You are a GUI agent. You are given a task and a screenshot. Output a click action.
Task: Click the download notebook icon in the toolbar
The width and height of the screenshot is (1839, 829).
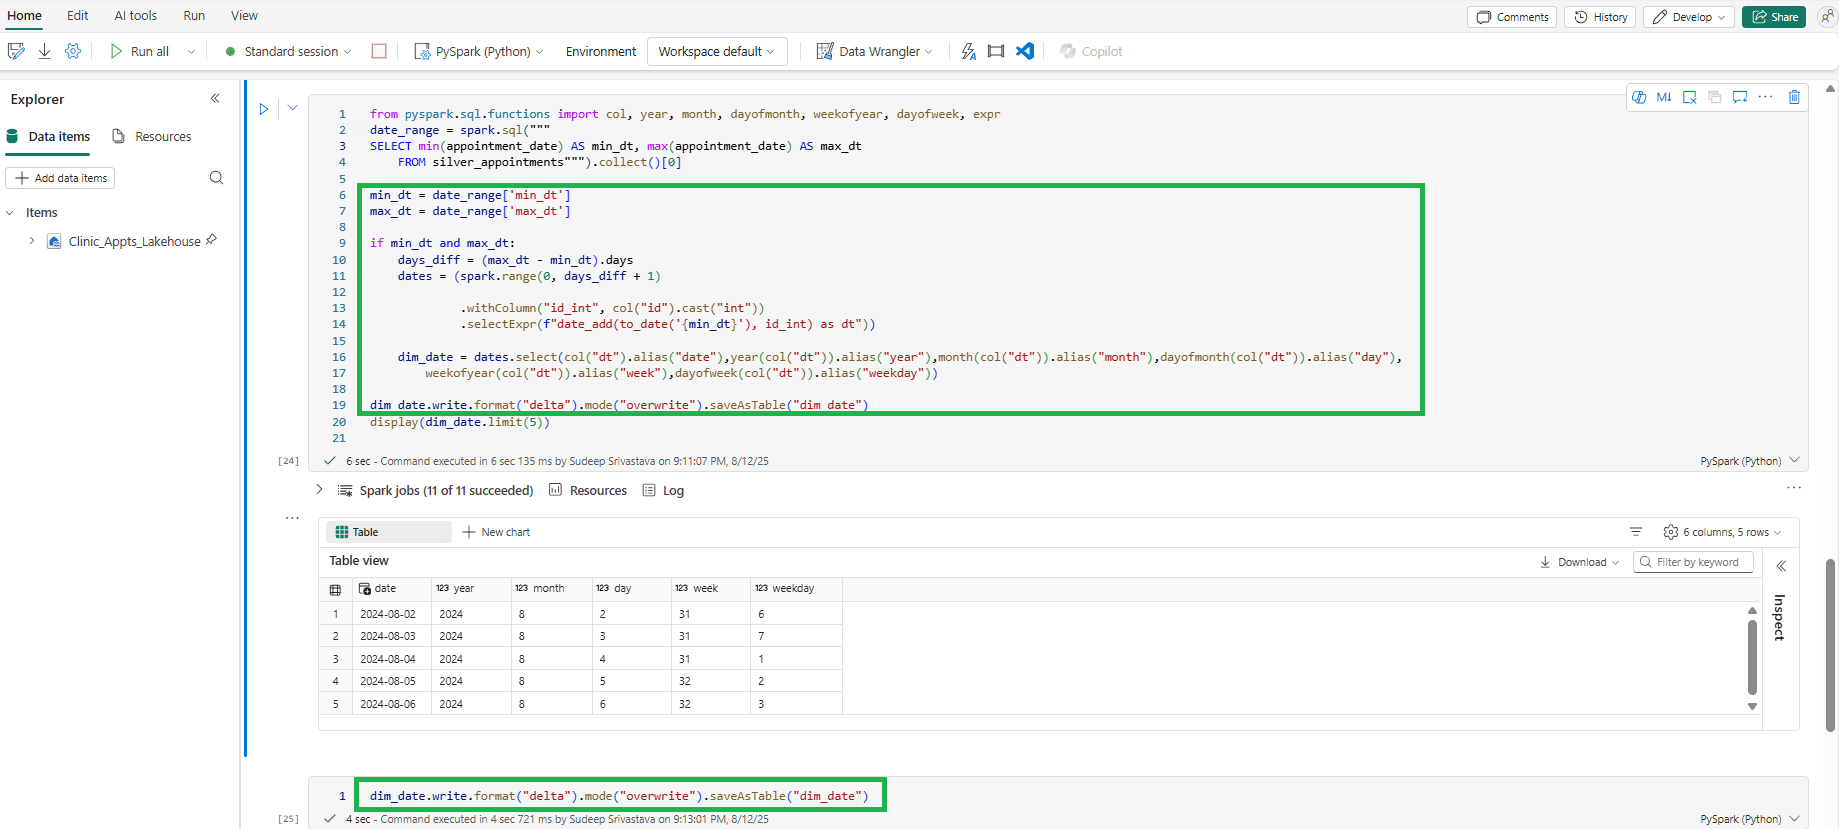click(x=44, y=51)
